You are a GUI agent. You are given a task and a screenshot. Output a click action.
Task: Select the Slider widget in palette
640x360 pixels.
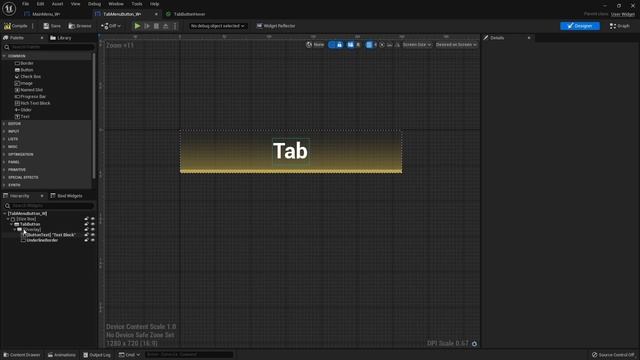(23, 110)
